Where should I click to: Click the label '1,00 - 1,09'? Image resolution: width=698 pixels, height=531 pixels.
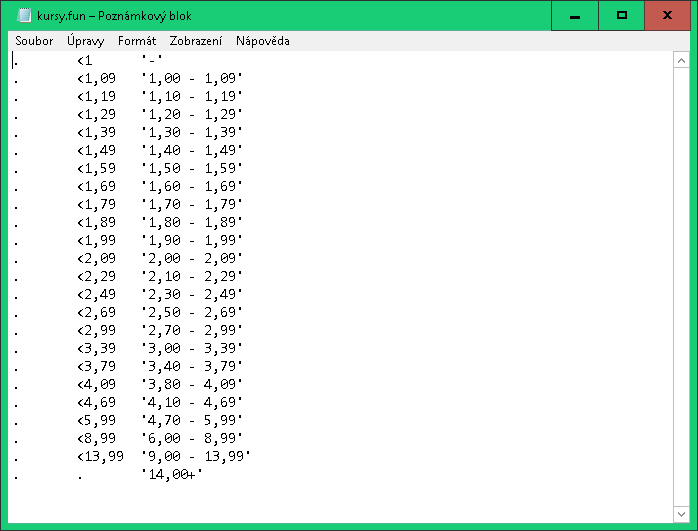click(192, 78)
